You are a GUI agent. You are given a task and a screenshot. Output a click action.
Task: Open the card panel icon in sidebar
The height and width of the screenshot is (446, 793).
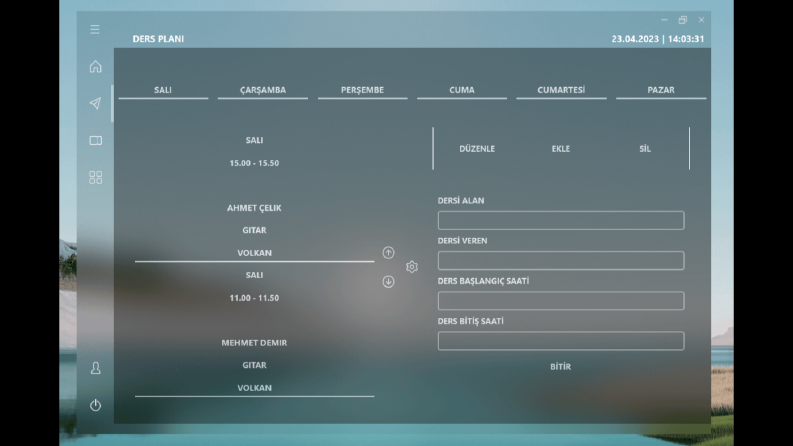(95, 141)
